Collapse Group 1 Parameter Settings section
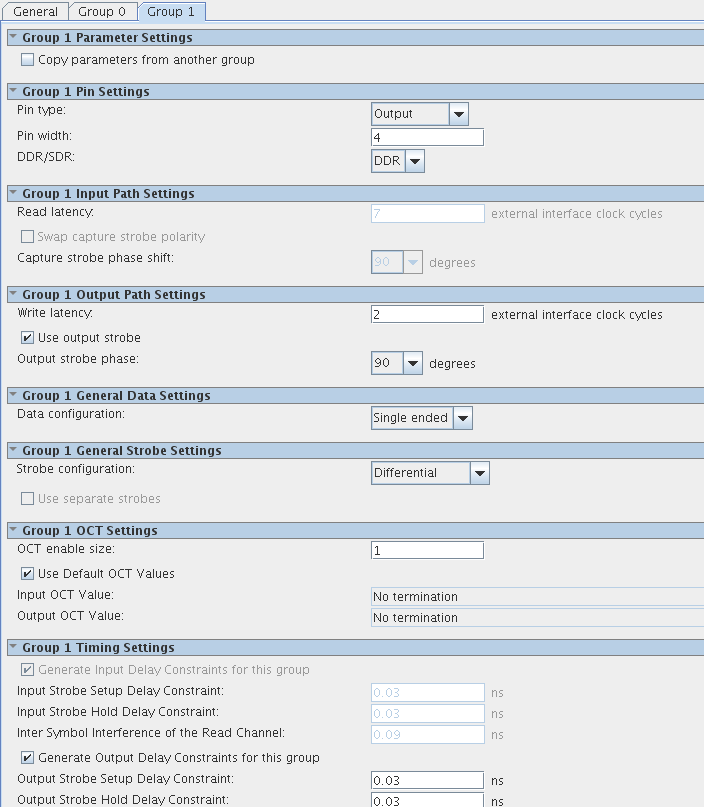Viewport: 704px width, 807px height. [x=13, y=38]
